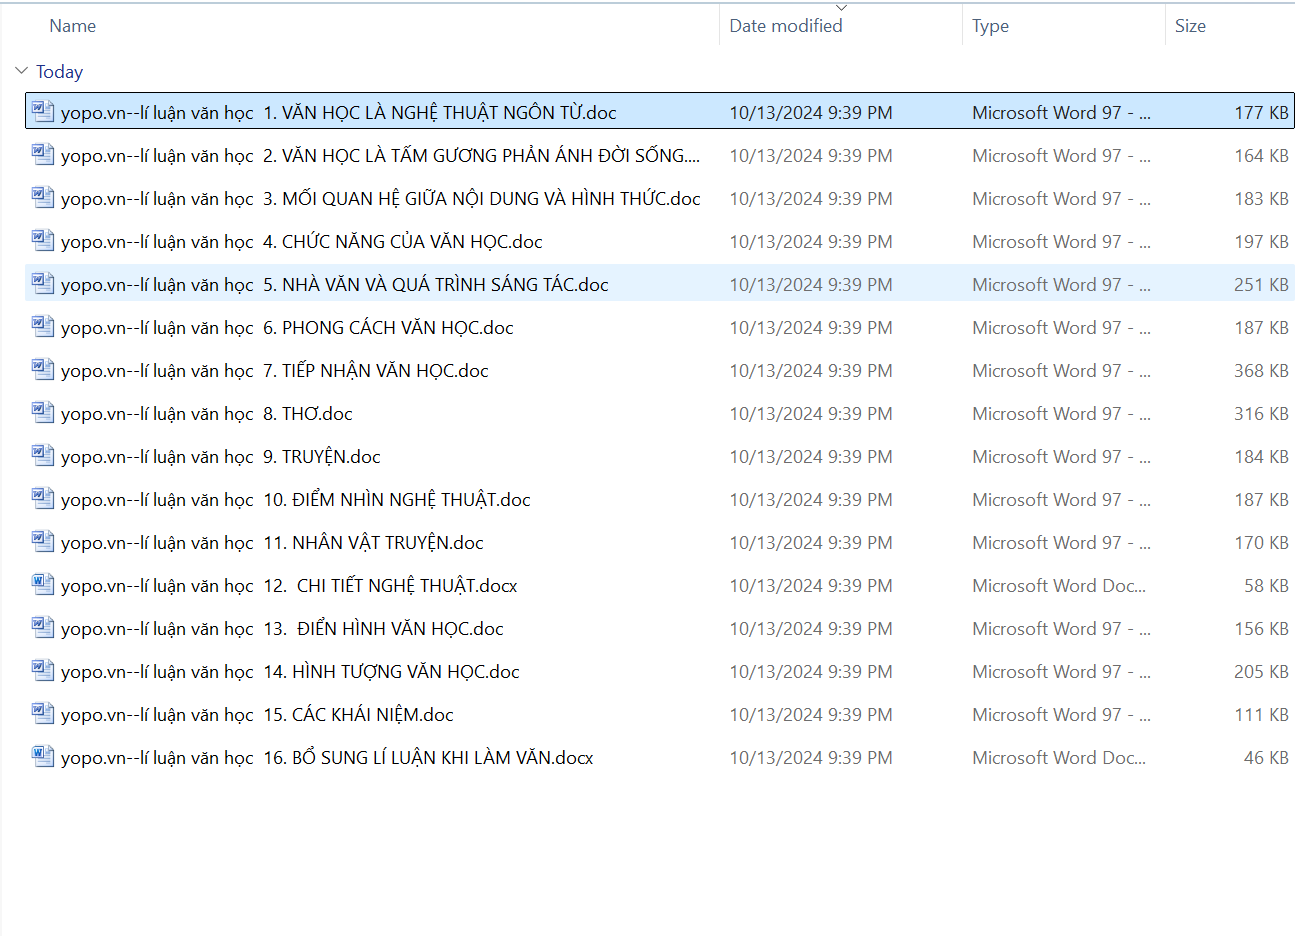Click Word icon of file 3. MỐI QUAN HỆ

(x=42, y=197)
